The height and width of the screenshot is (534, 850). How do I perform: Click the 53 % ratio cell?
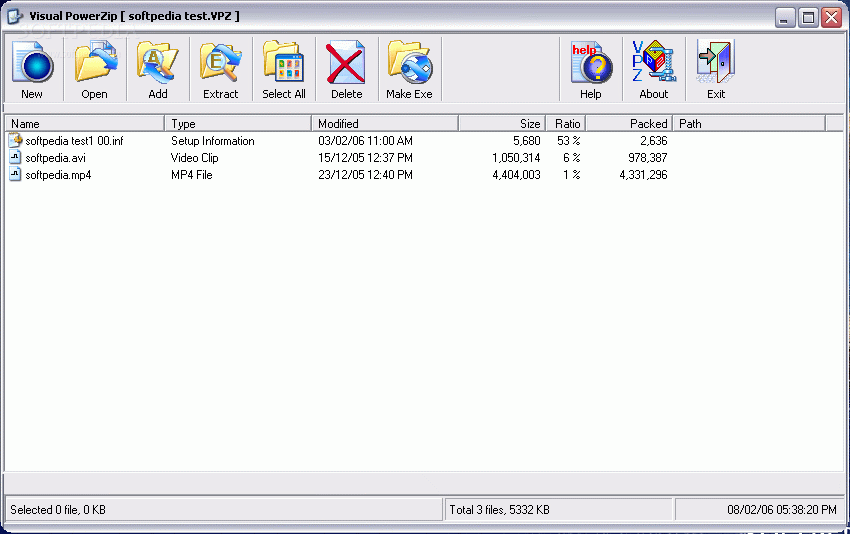pos(569,141)
